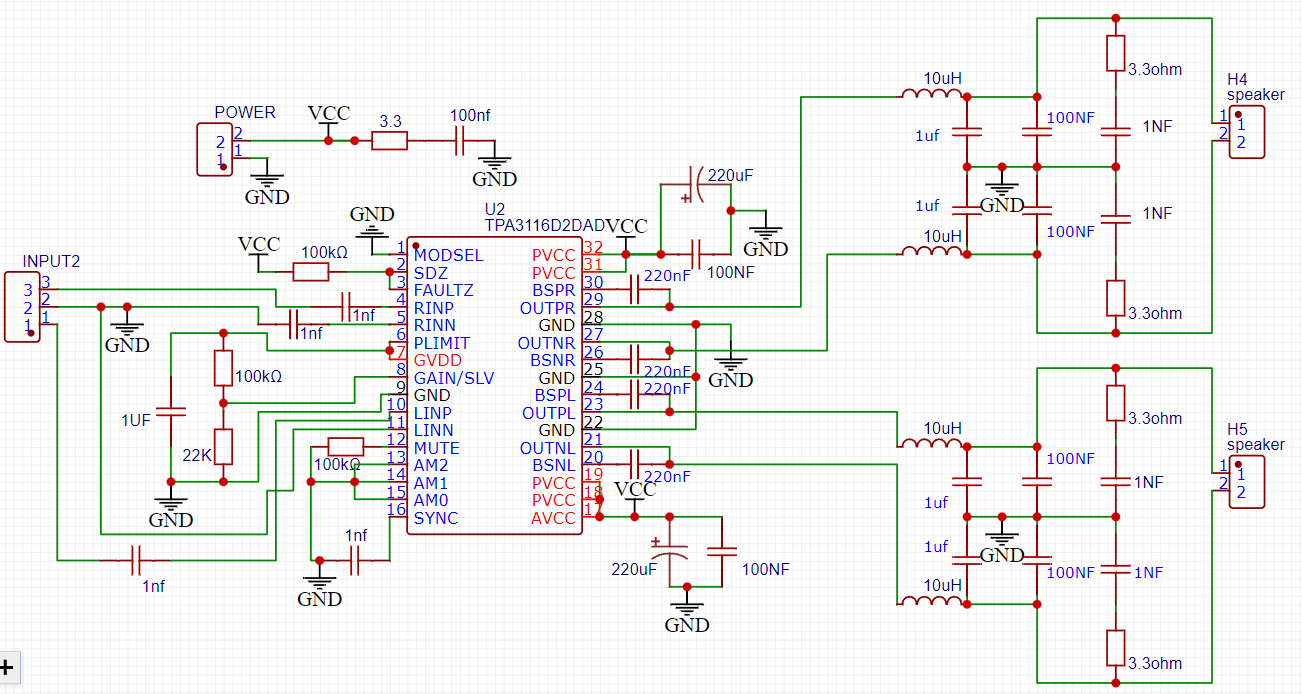Select the FAULTZ pin label on U2
The image size is (1302, 694).
pos(444,290)
